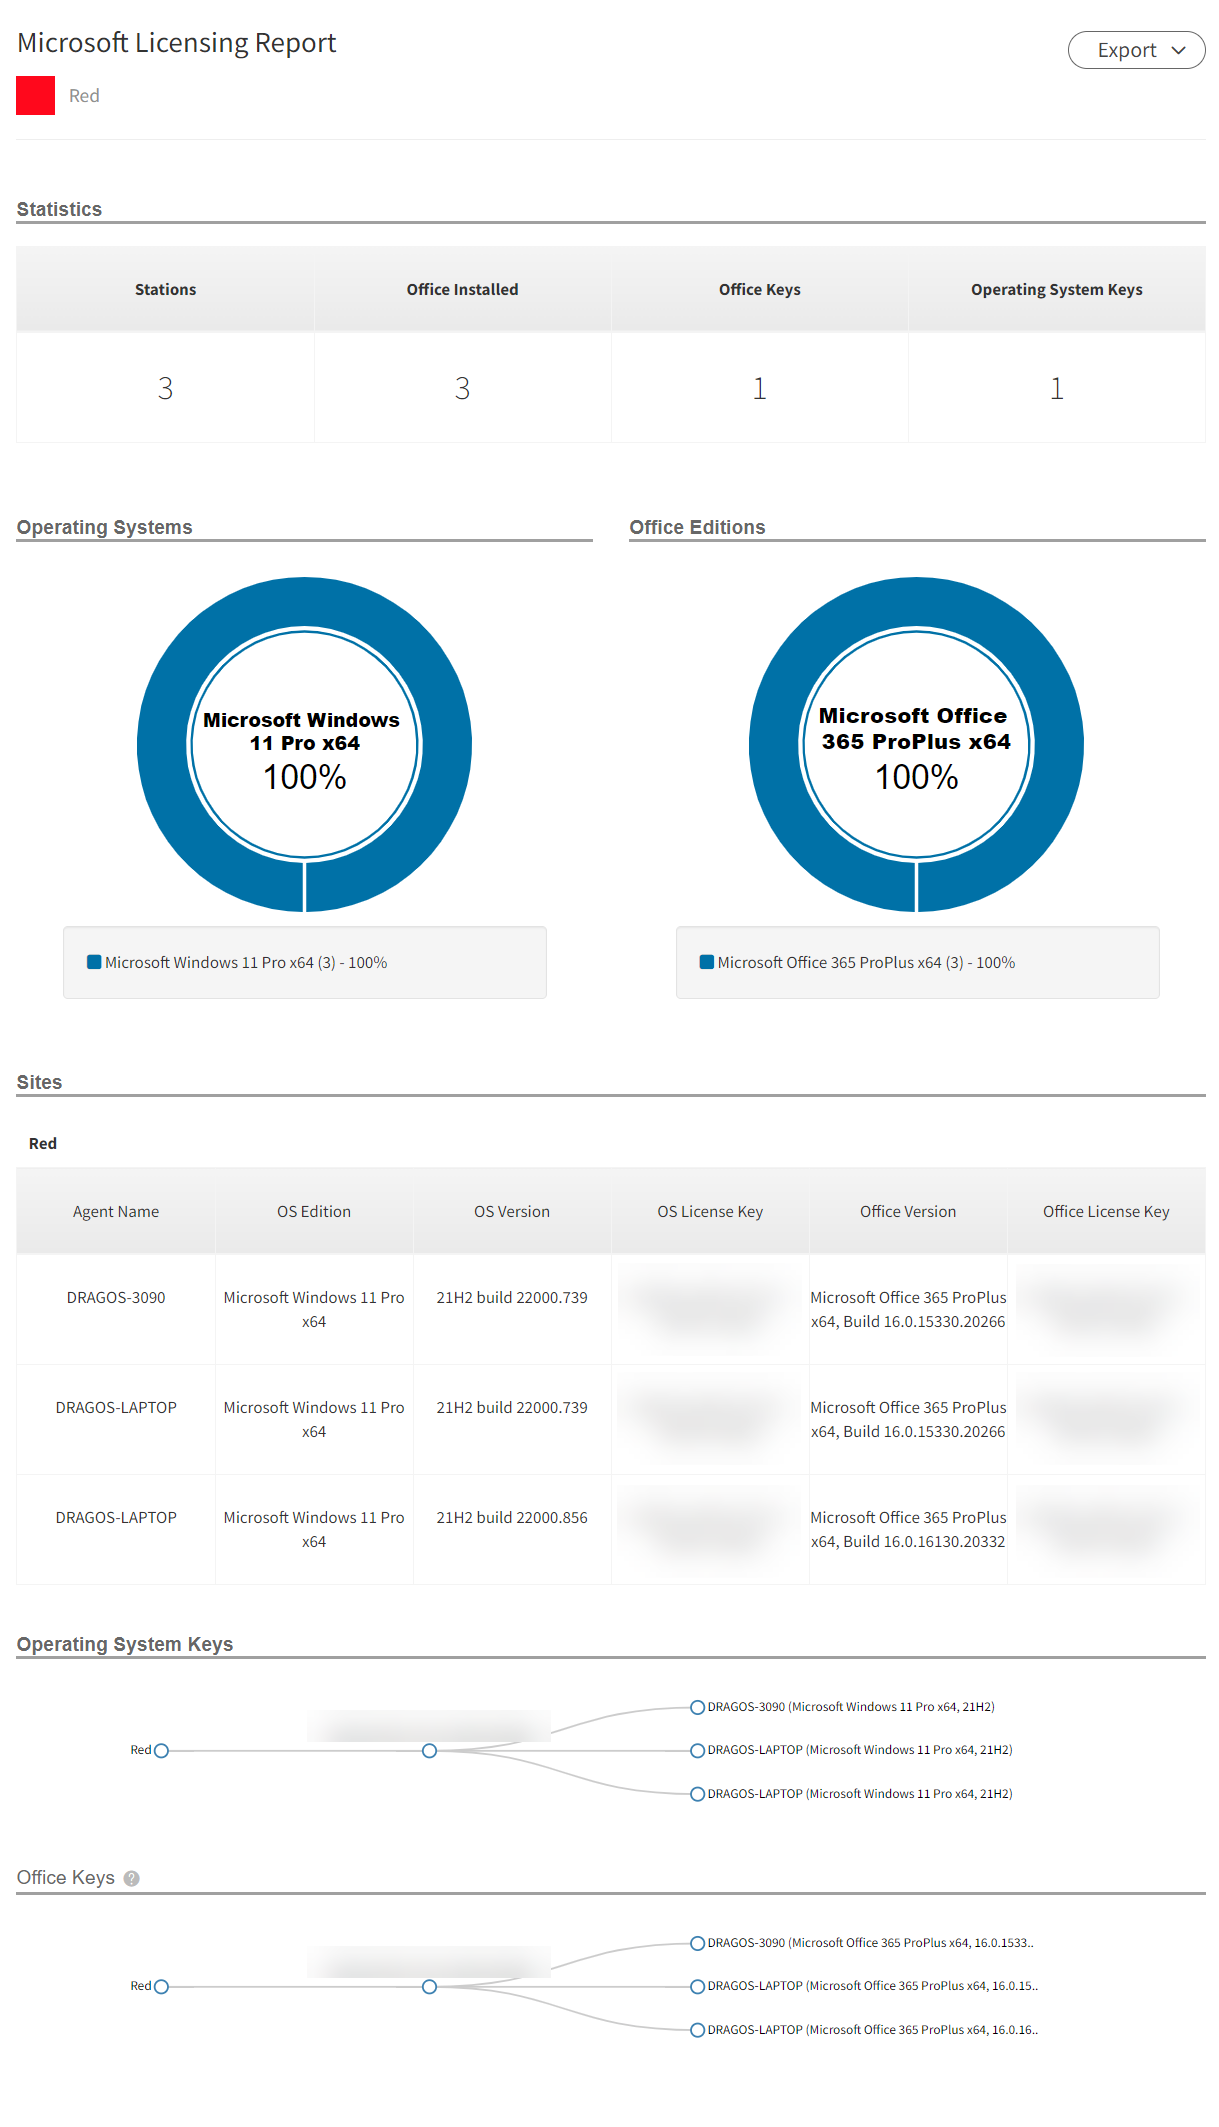Click 'Operating System Keys' column header in Statistics

pos(1057,289)
